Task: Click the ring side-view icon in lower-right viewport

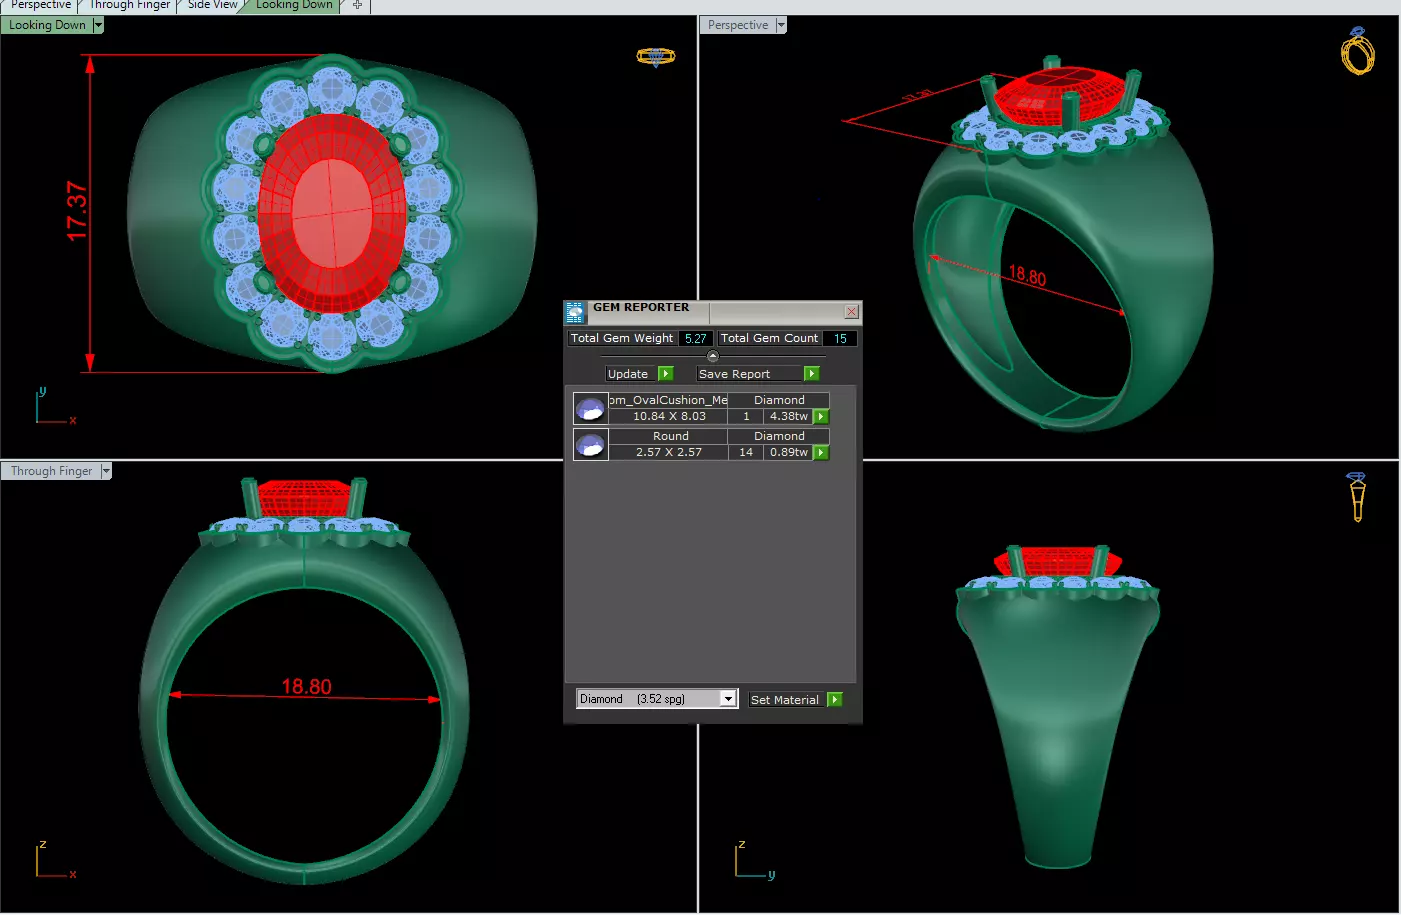Action: tap(1357, 497)
